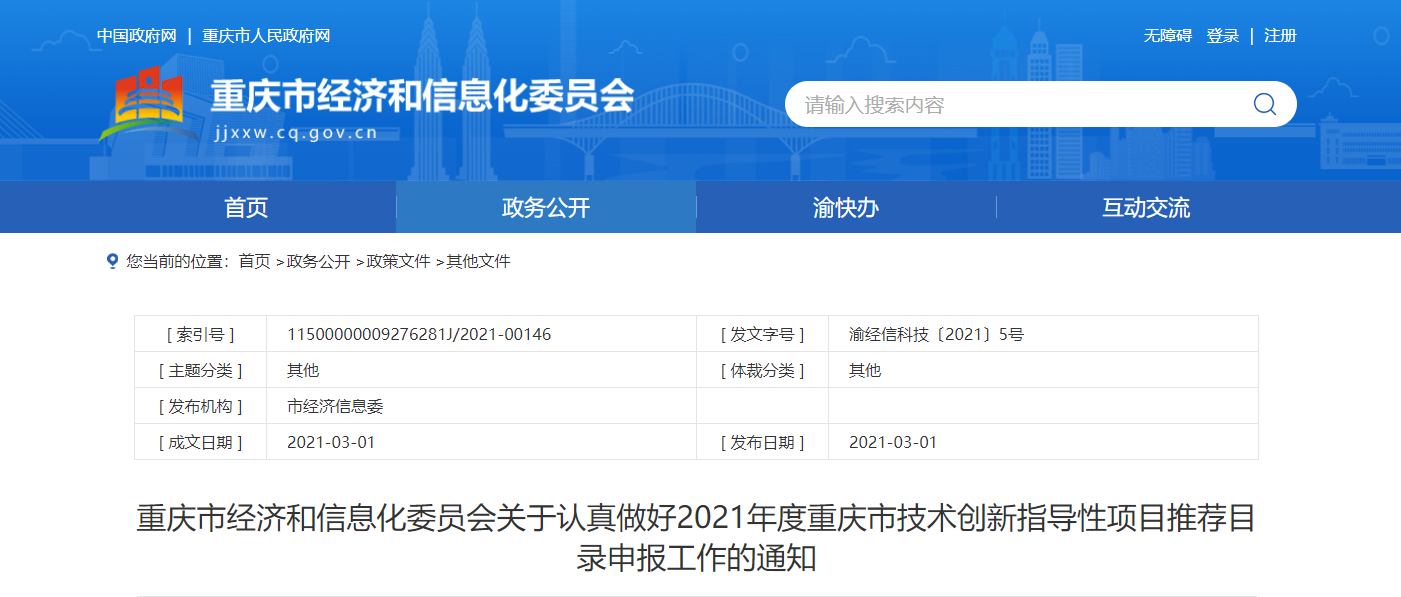Screen dimensions: 1401x597
Task: Click 首页 in the breadcrumb trail
Action: coord(254,261)
